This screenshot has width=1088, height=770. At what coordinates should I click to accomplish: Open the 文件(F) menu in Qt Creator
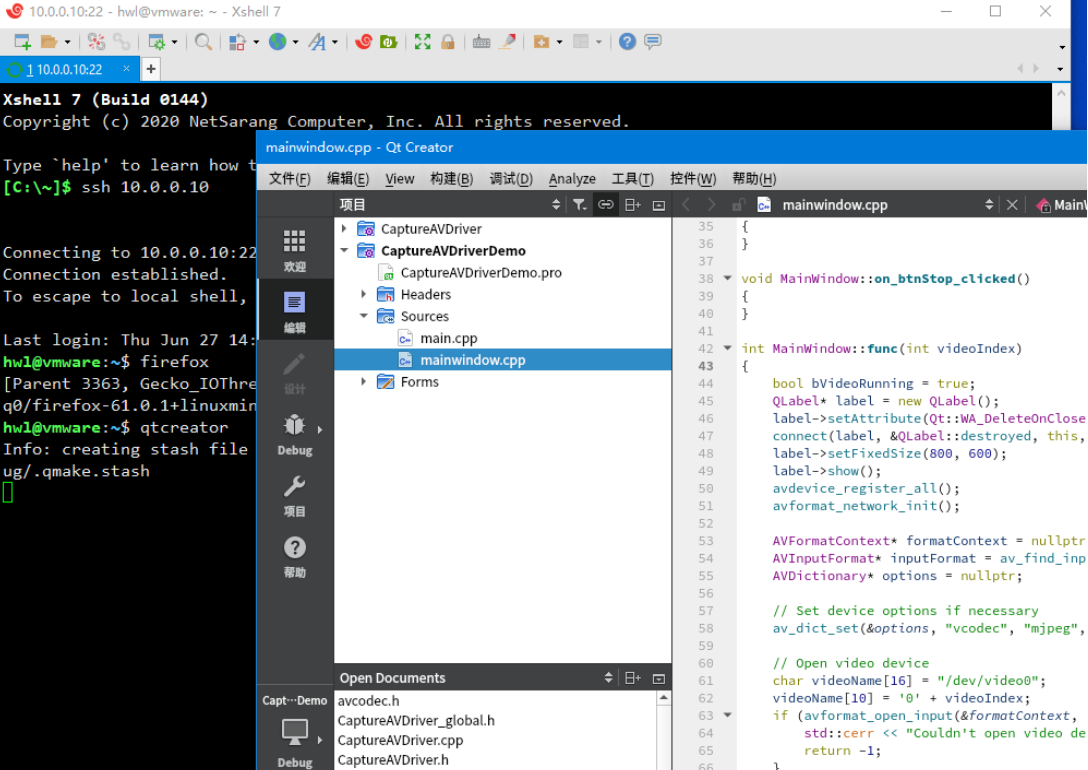289,179
